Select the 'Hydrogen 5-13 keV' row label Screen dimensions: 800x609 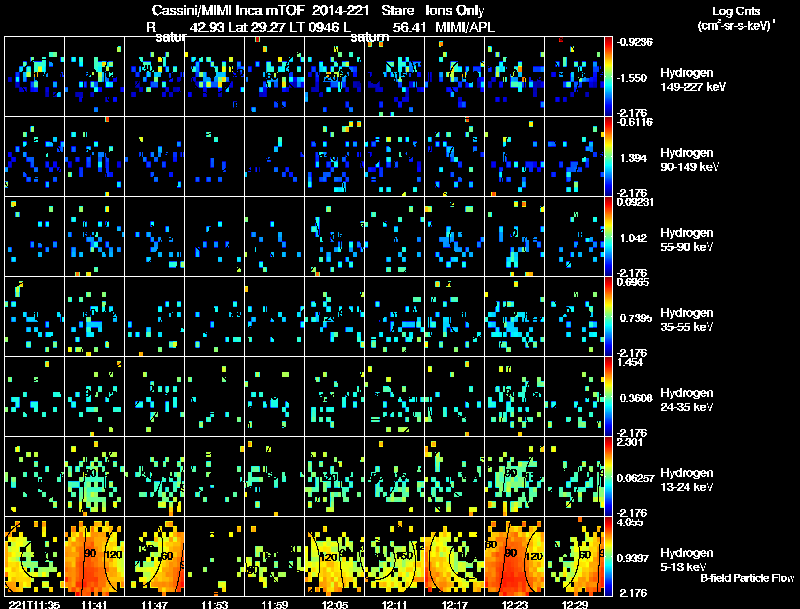point(687,560)
